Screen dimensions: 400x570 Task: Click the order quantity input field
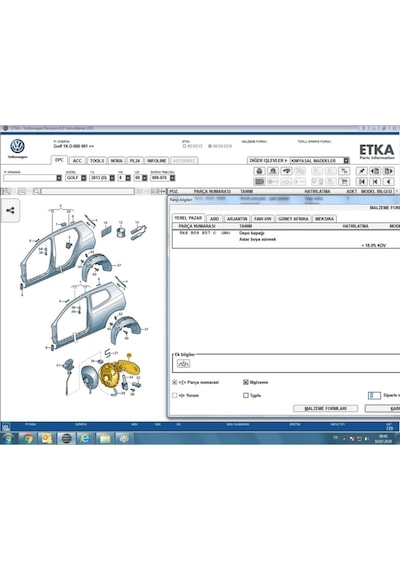(374, 395)
